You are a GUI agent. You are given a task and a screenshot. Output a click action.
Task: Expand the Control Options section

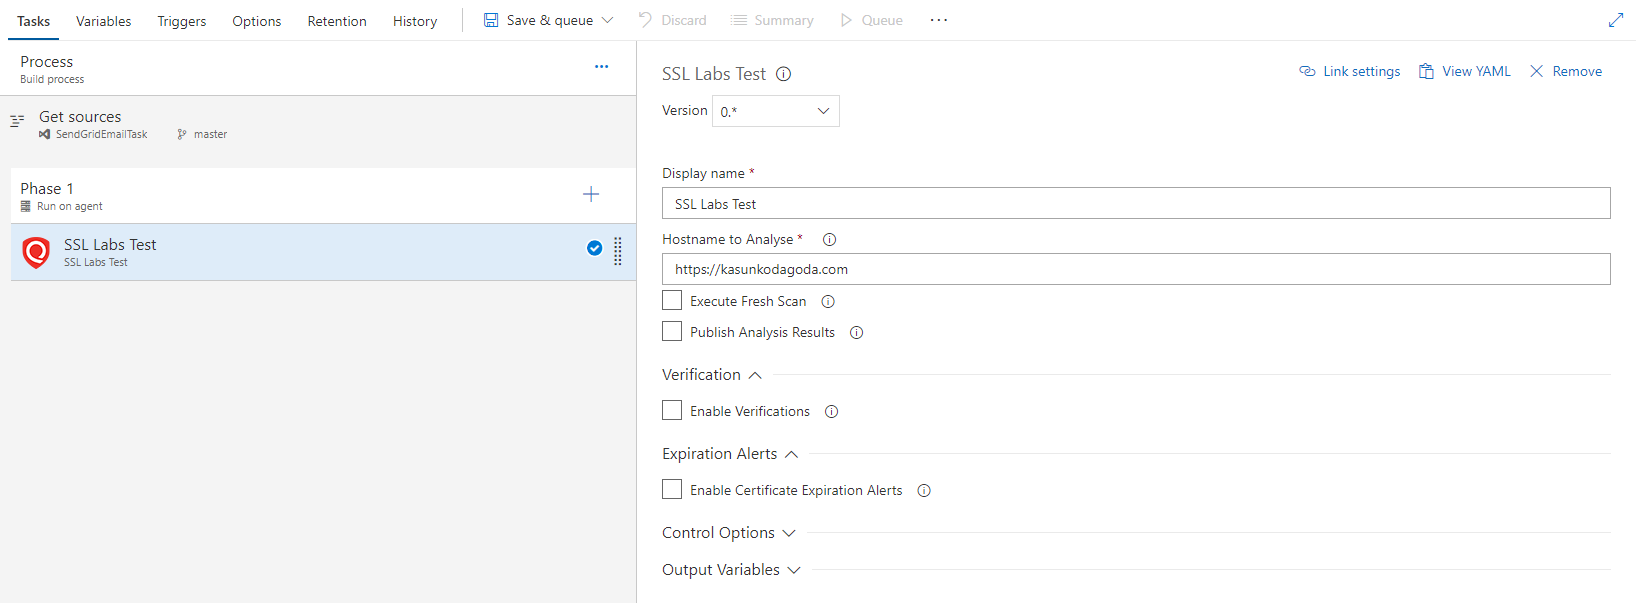(x=728, y=533)
